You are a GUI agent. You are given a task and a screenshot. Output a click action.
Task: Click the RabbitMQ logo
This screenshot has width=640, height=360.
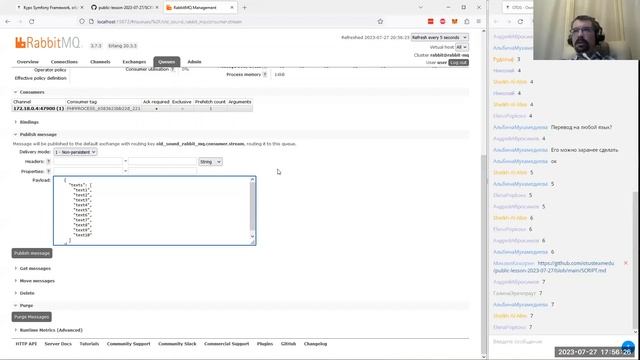click(47, 42)
